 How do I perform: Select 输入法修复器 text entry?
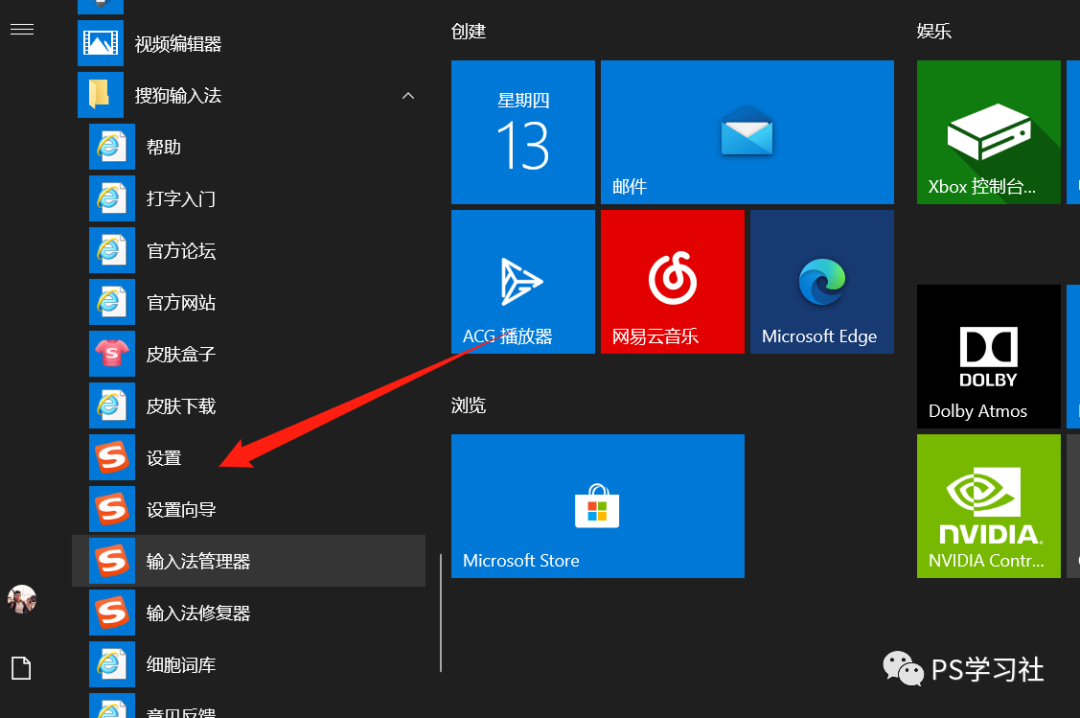(x=198, y=613)
